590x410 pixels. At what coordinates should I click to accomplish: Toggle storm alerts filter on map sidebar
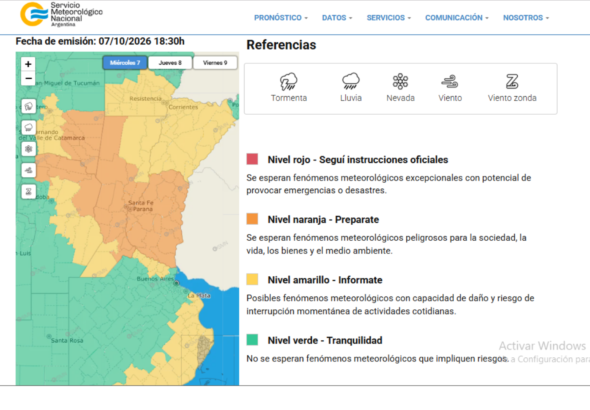(x=29, y=106)
